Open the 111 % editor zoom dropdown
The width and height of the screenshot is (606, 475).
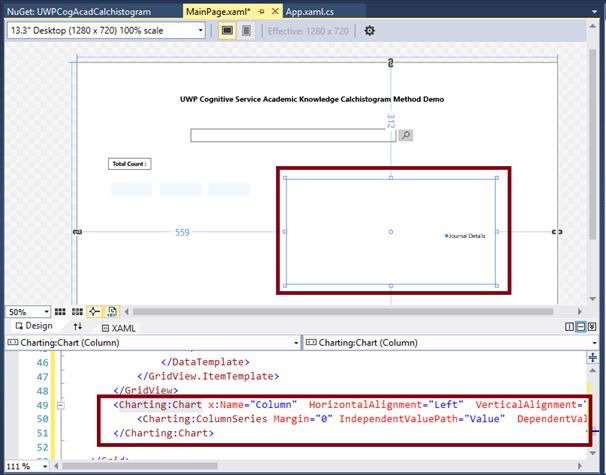coord(27,466)
